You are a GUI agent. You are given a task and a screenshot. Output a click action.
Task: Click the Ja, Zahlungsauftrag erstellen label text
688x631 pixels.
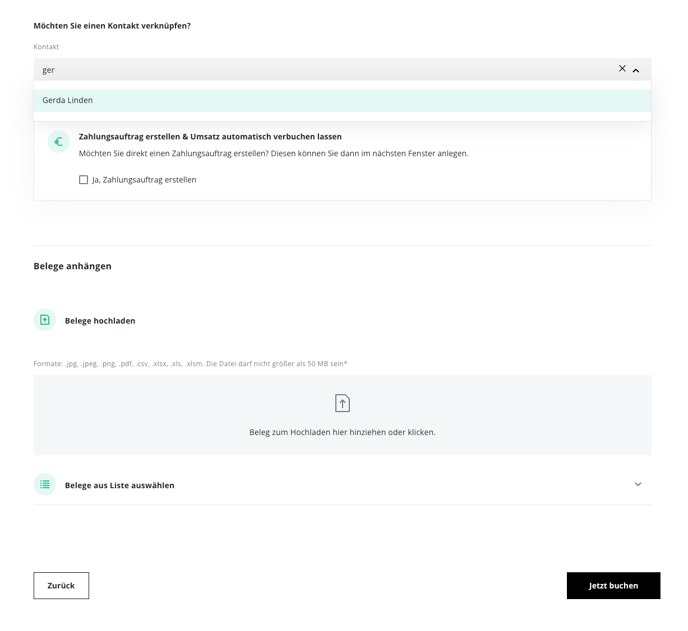pos(144,180)
